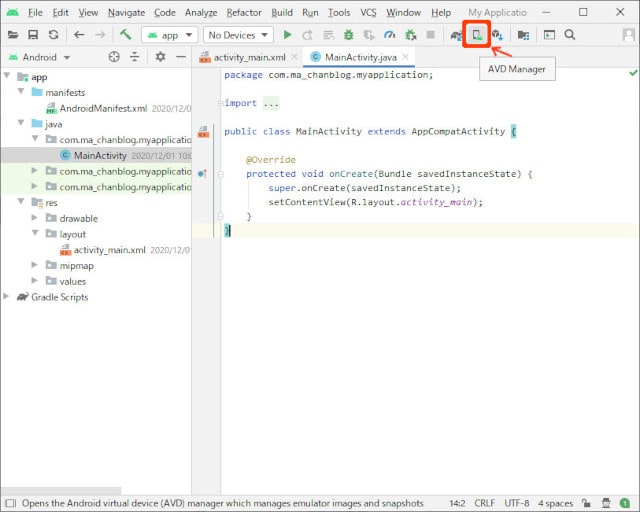Collapse the res folder
The width and height of the screenshot is (640, 512).
click(21, 201)
